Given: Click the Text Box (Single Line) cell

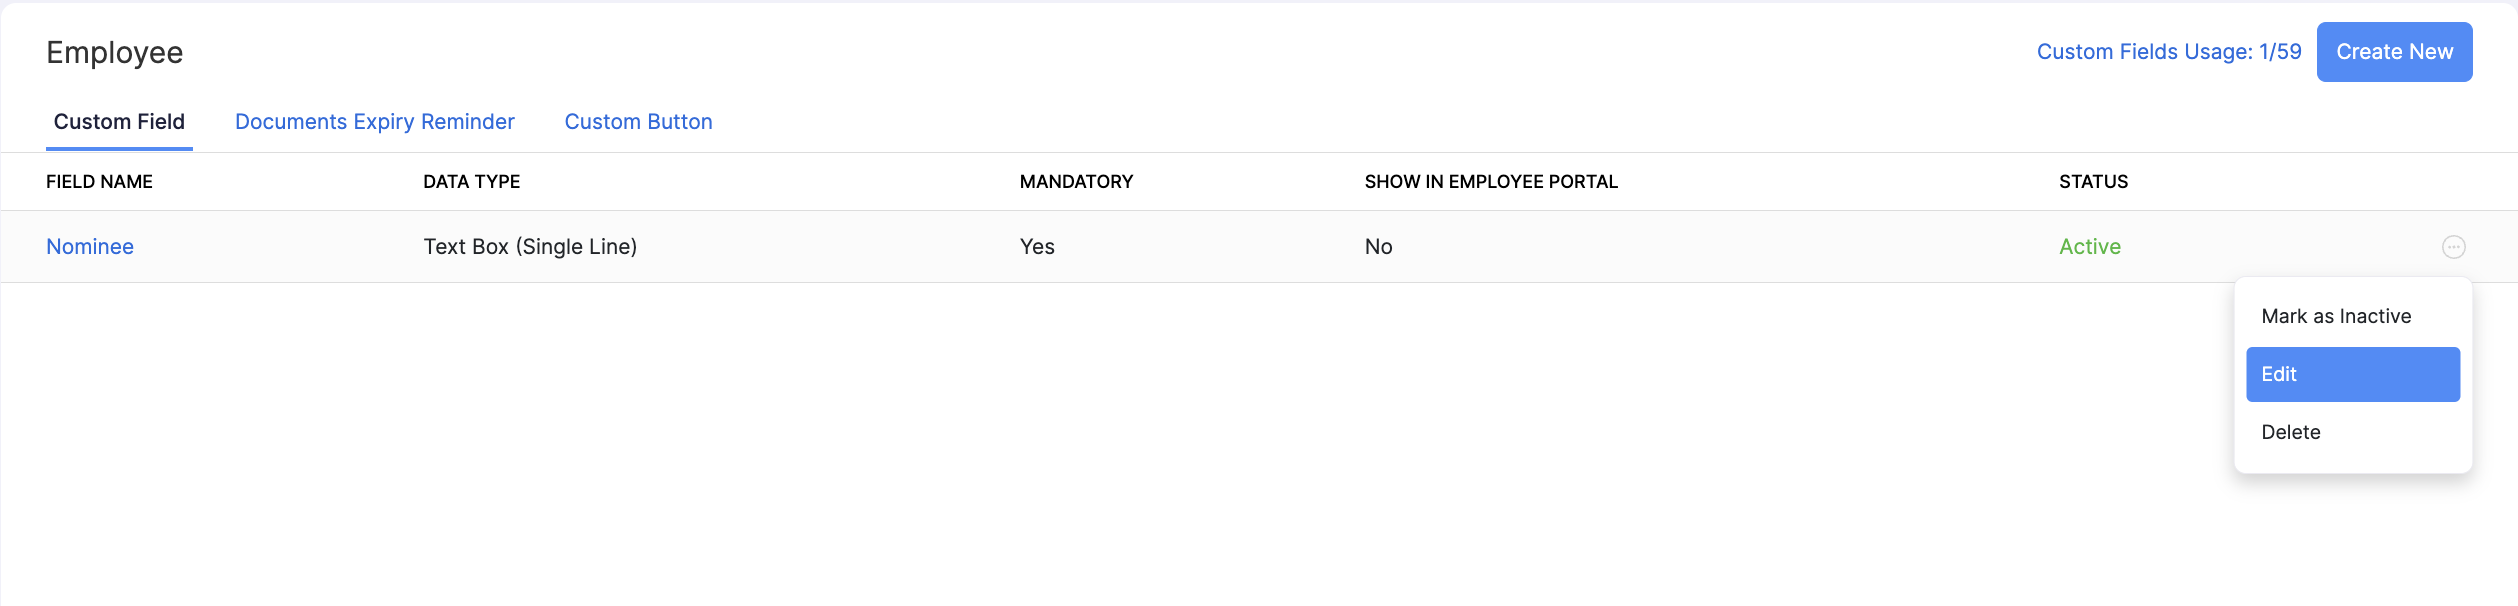Looking at the screenshot, I should [530, 247].
